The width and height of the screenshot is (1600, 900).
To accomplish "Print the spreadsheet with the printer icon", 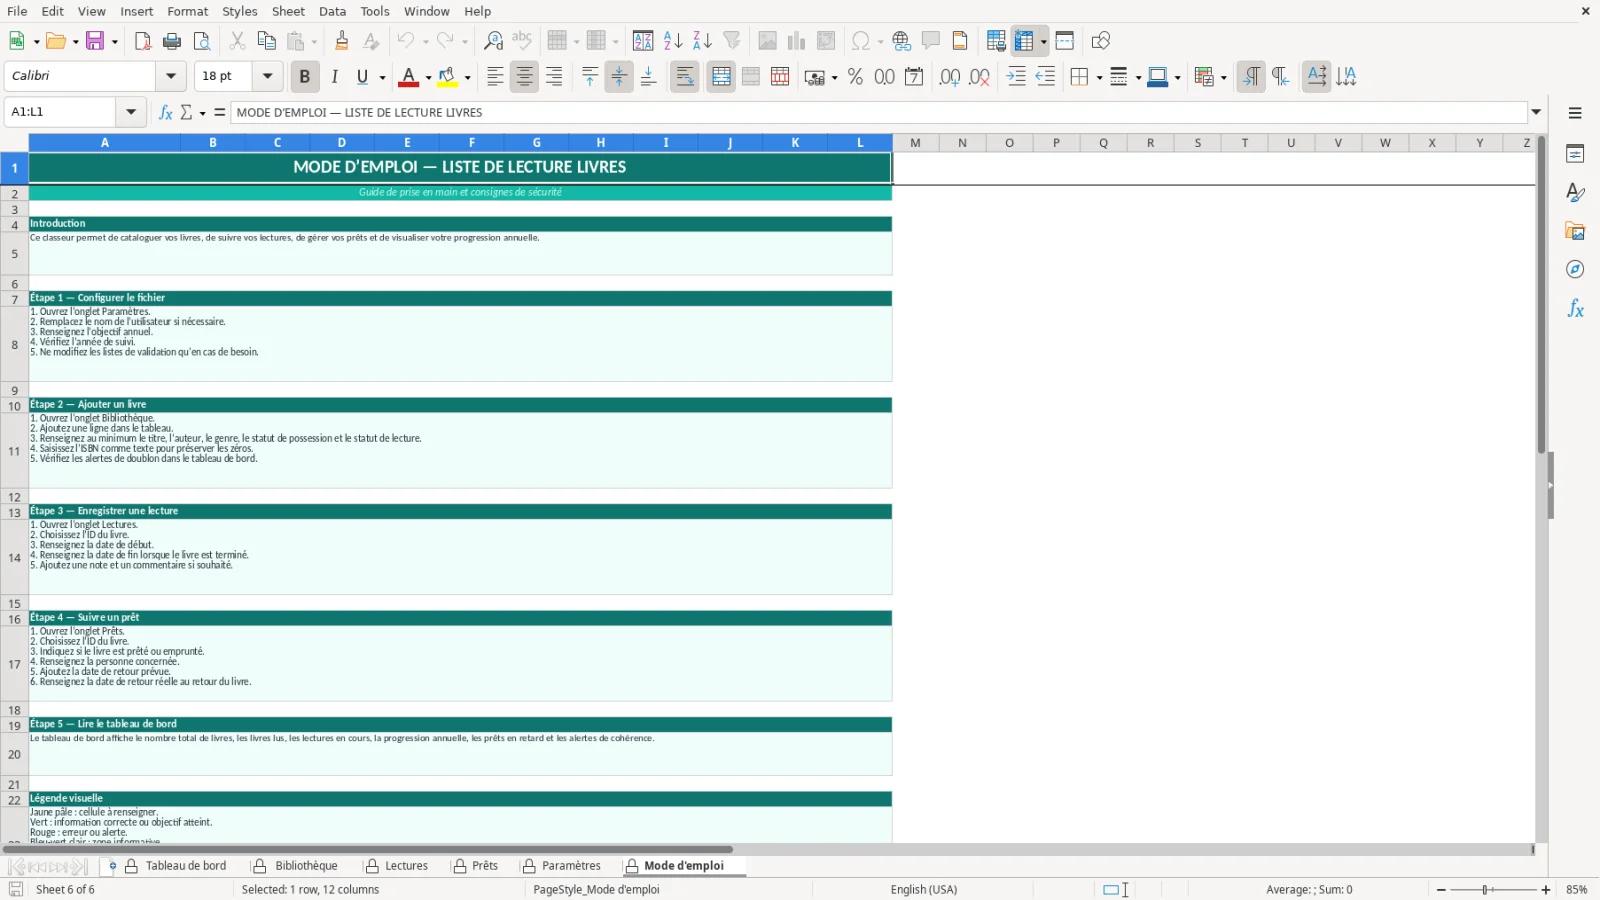I will 172,41.
